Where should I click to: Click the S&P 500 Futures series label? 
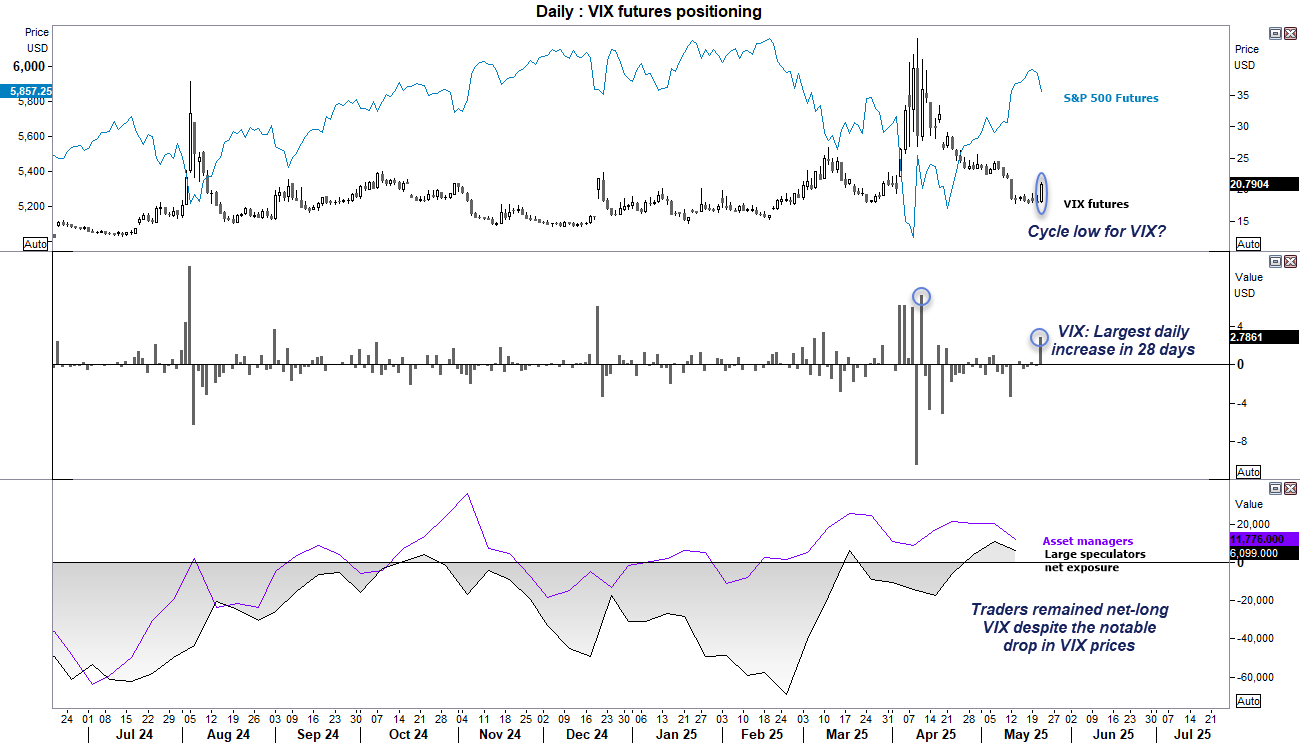[x=1110, y=98]
